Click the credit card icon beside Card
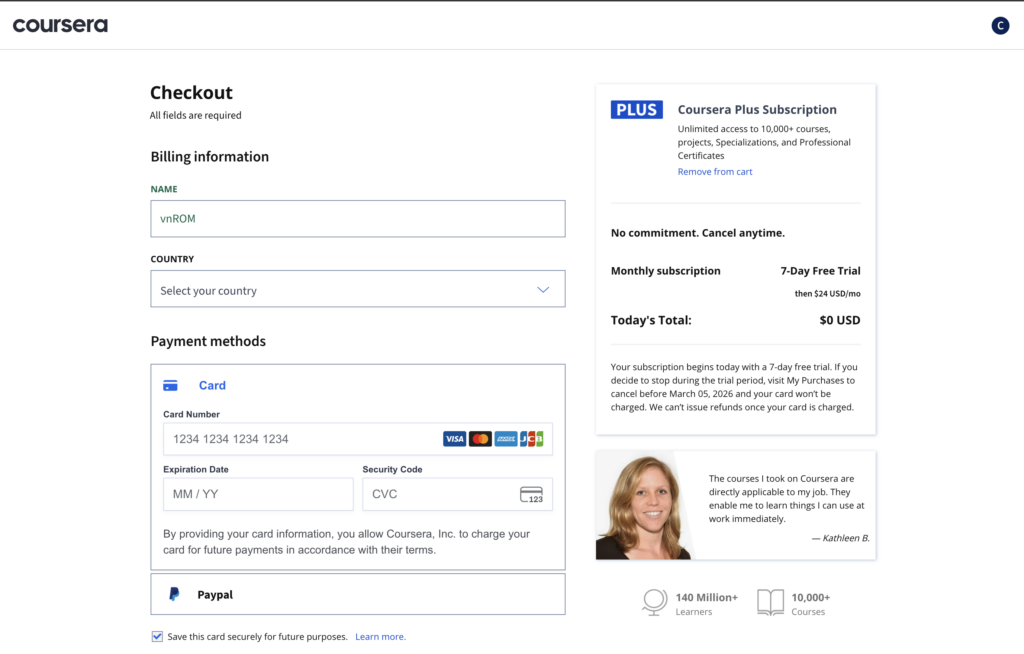This screenshot has height=654, width=1024. (170, 386)
